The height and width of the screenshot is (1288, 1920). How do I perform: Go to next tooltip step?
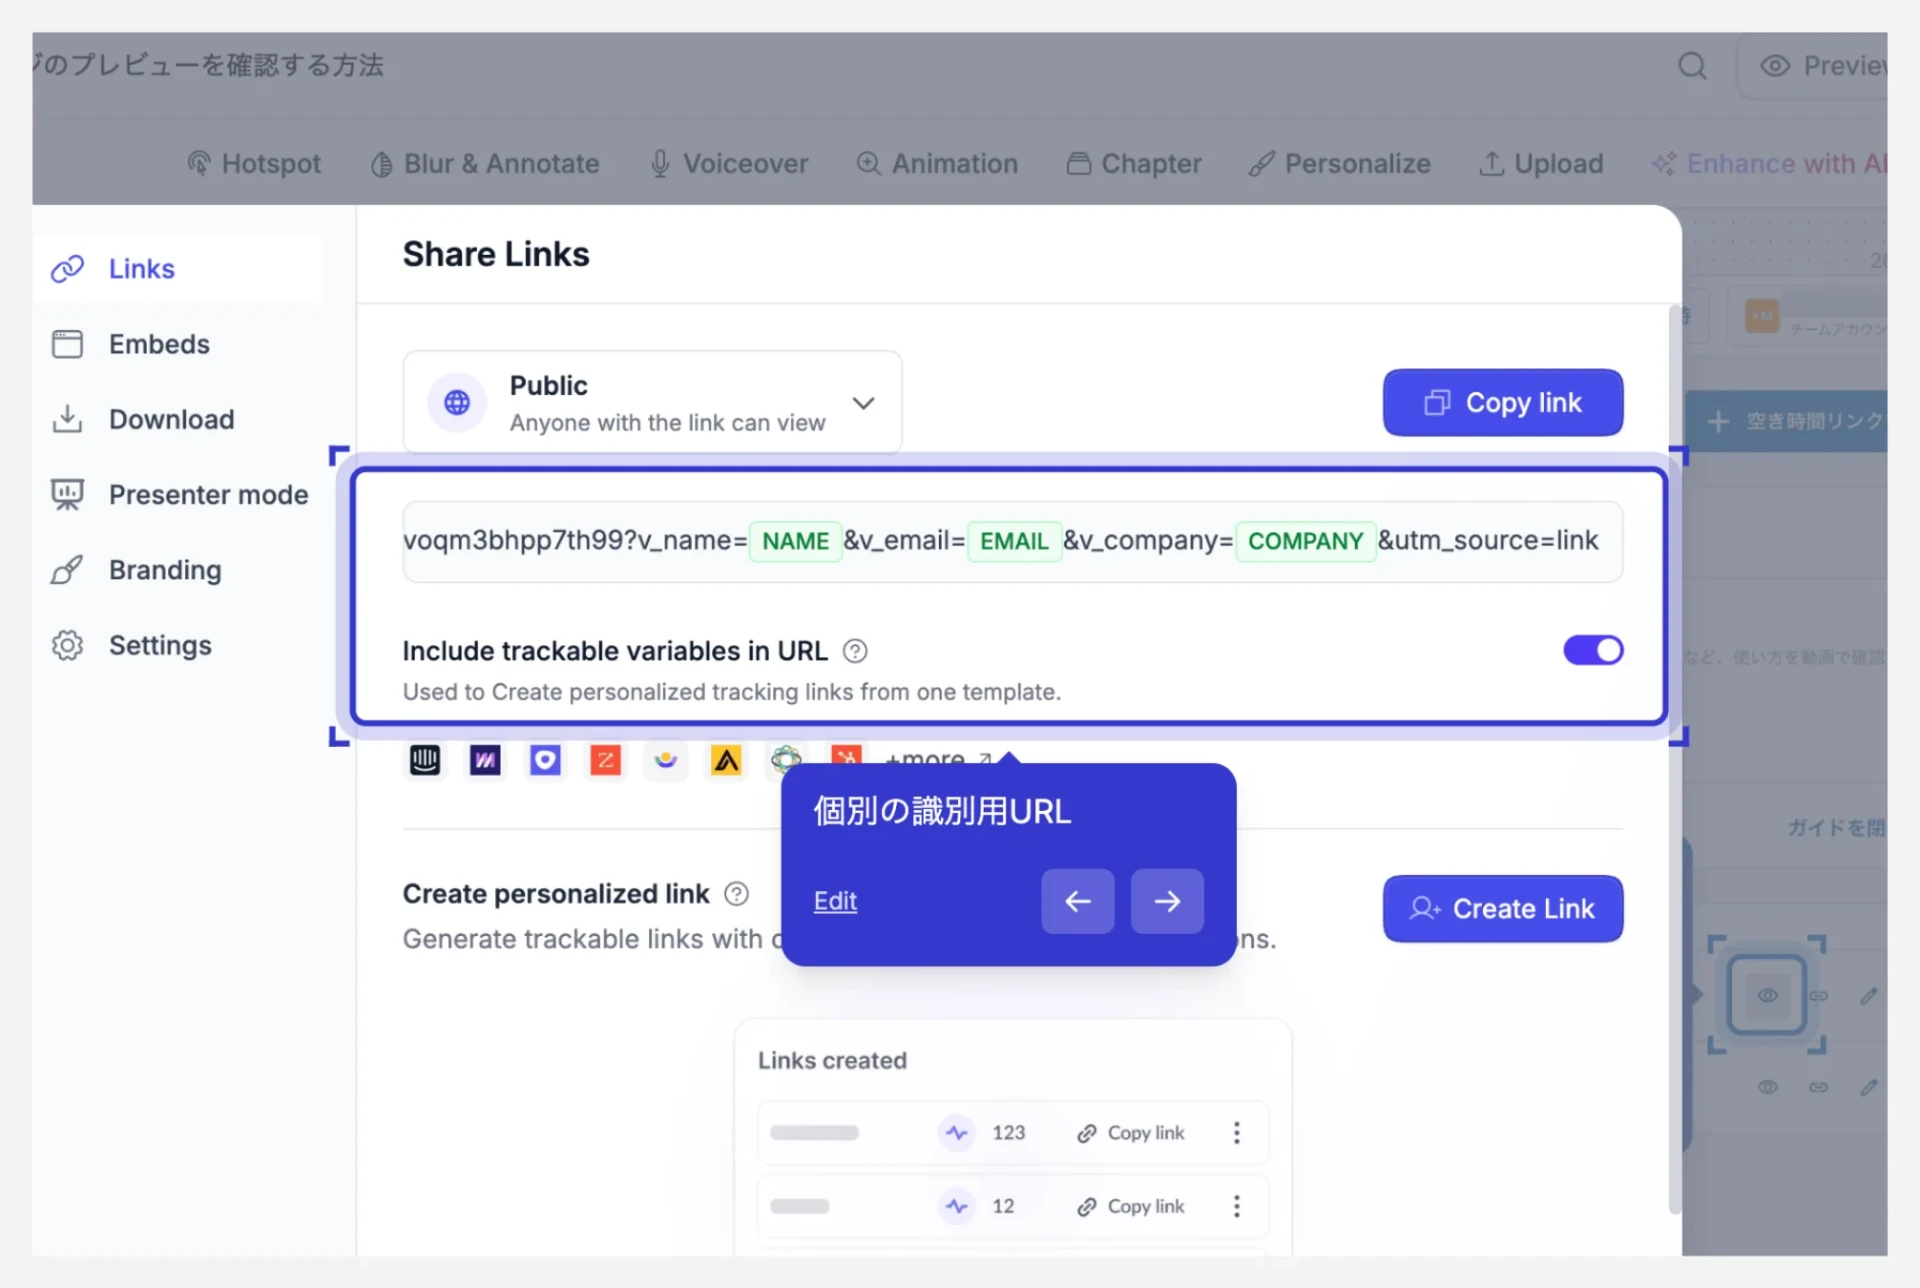[x=1167, y=901]
